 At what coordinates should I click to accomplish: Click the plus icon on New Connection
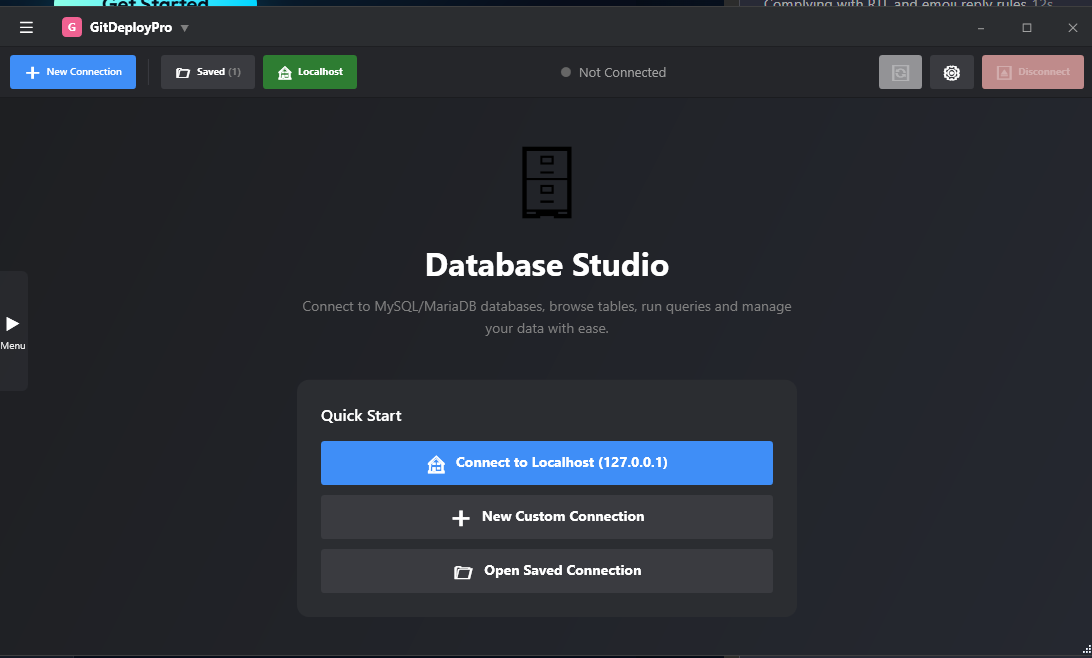tap(30, 72)
